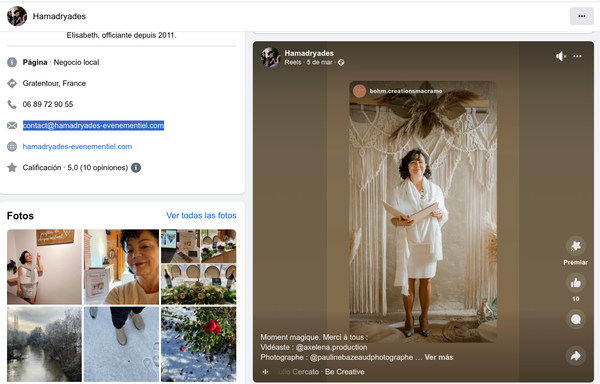Click the like count 10

[576, 299]
